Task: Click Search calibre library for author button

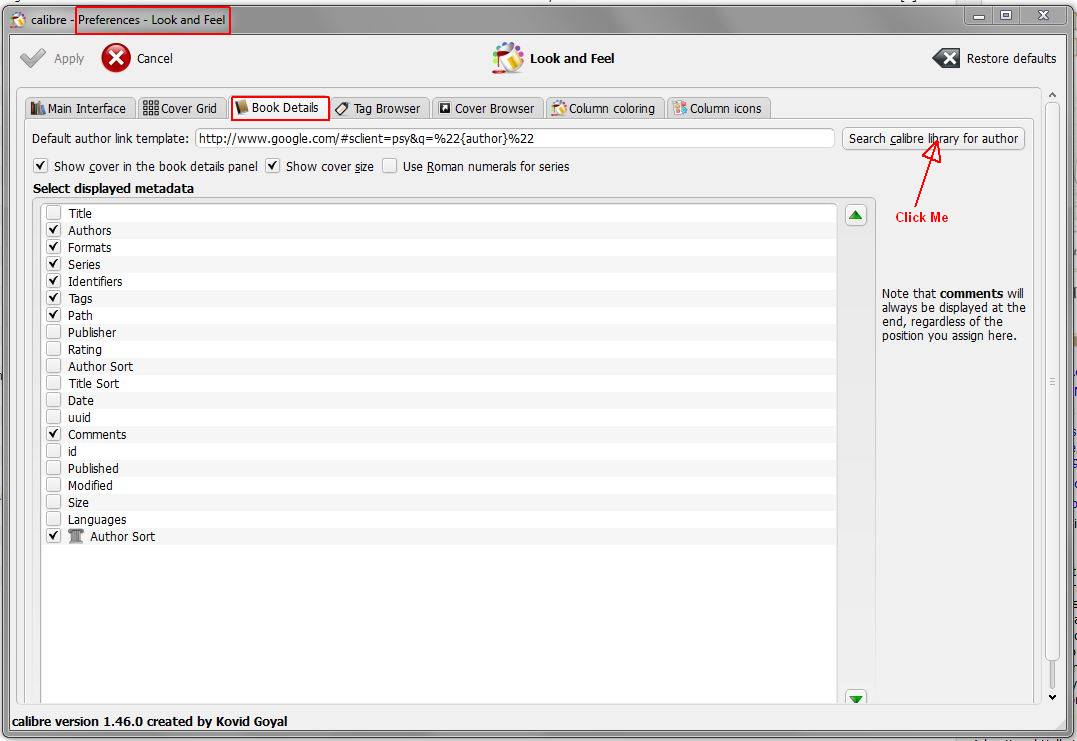Action: (933, 139)
